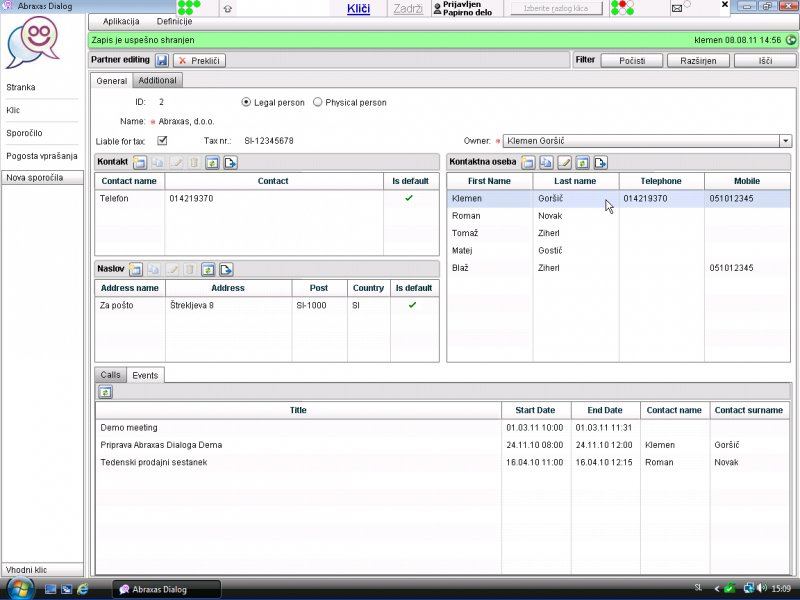Image resolution: width=800 pixels, height=600 pixels.
Task: Add a new entry in Kontakt toolbar
Action: coord(139,163)
